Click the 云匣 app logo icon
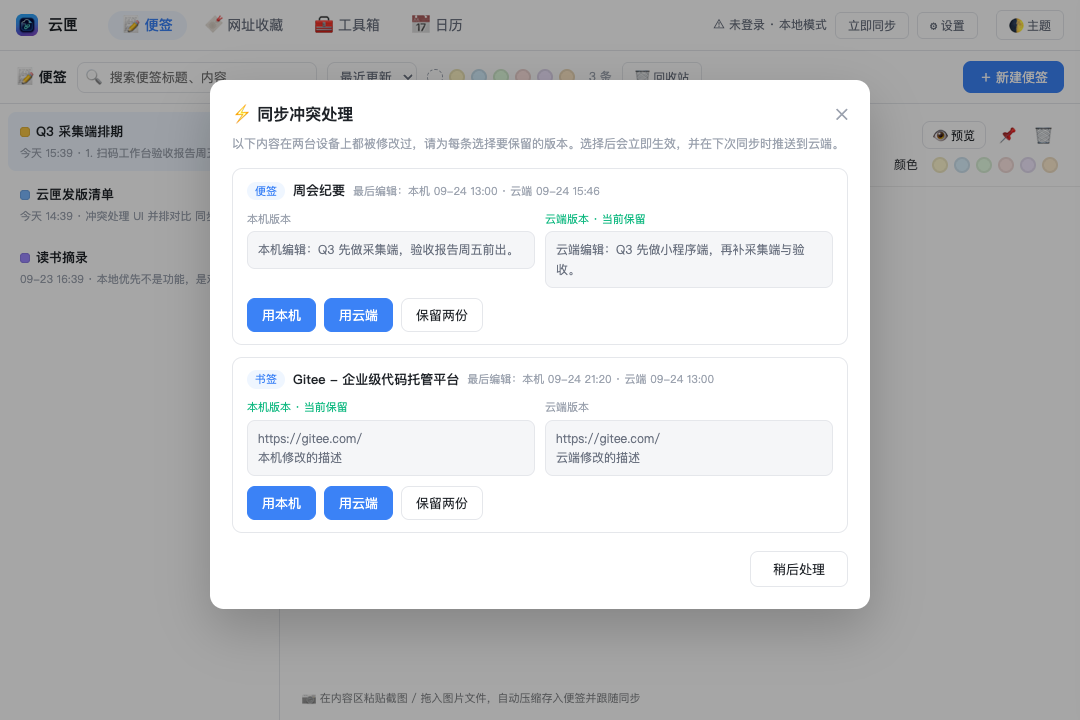The image size is (1080, 720). point(27,25)
